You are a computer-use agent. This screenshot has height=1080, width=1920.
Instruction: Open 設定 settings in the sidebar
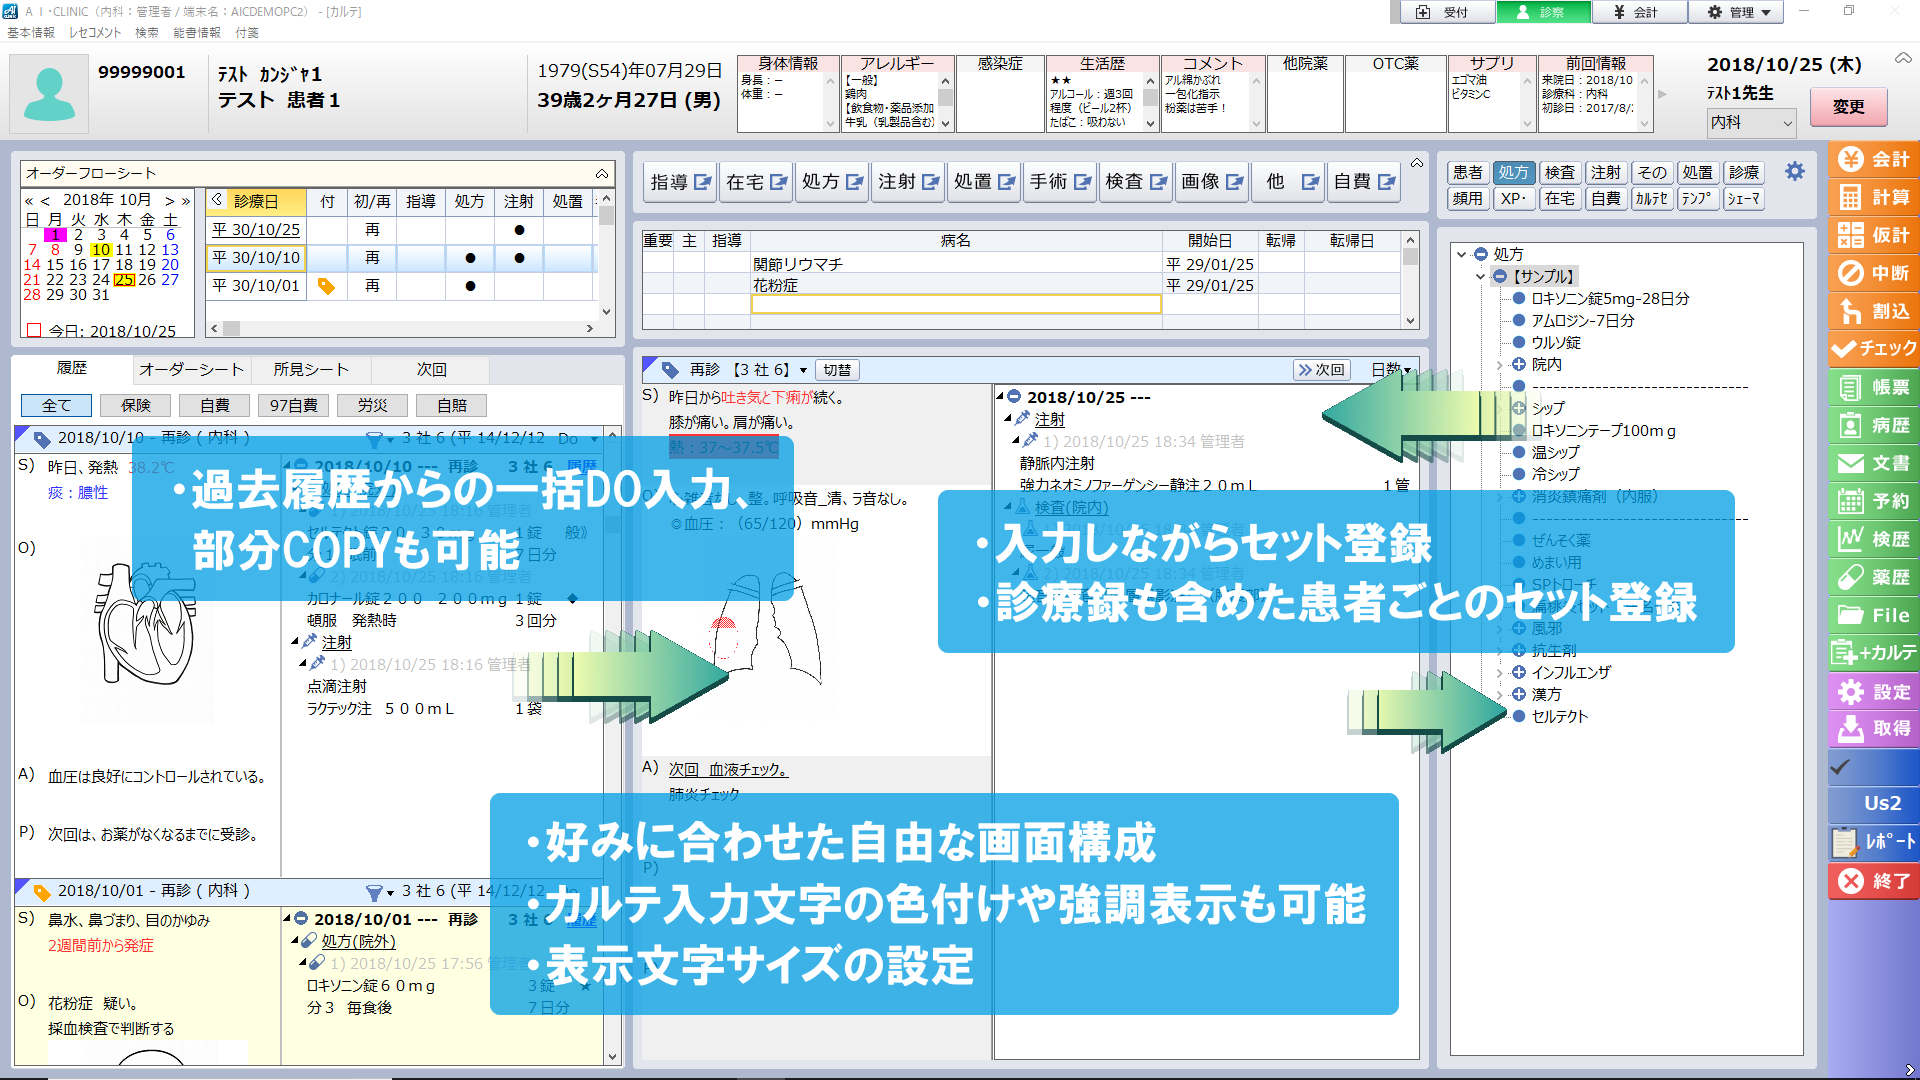(x=1874, y=692)
